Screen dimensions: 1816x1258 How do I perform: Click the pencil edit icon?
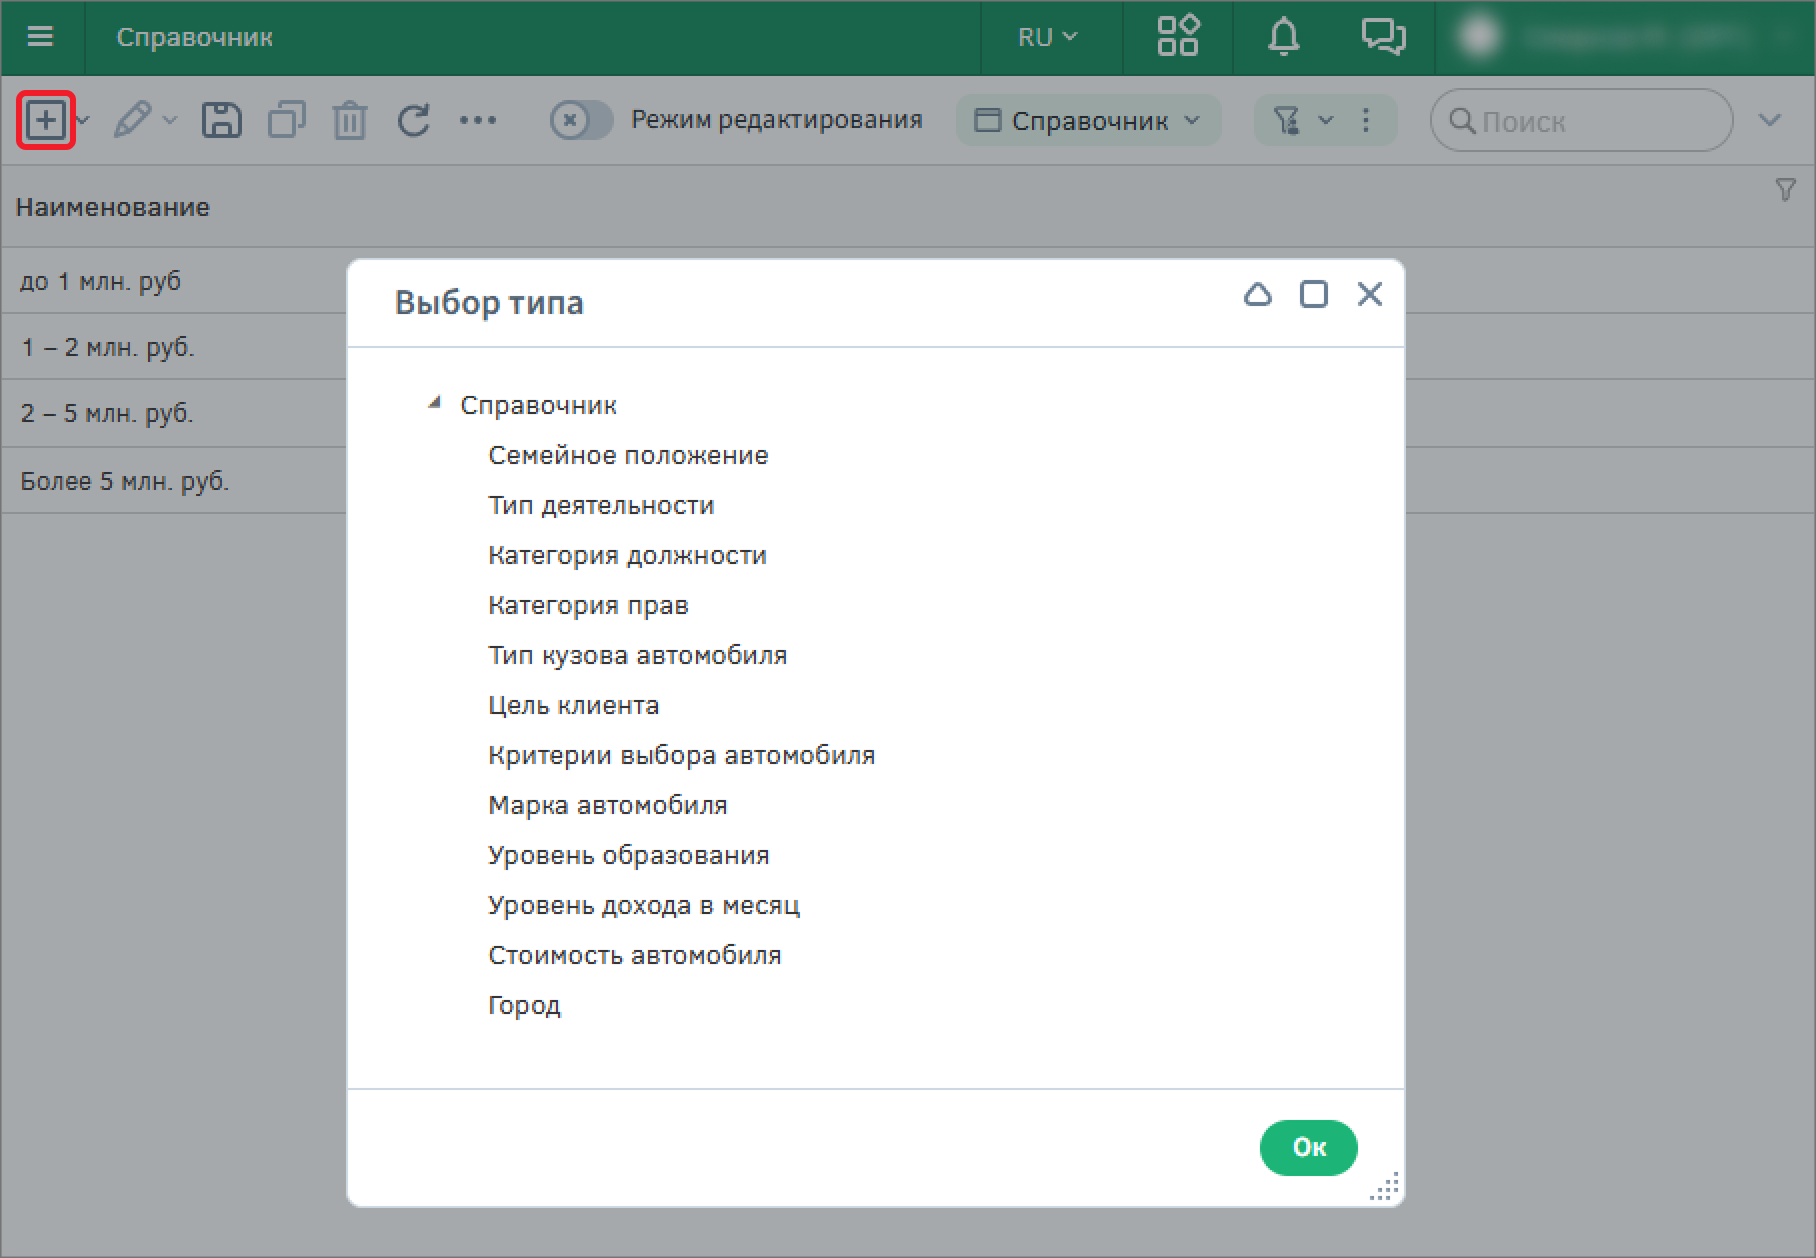pos(133,121)
